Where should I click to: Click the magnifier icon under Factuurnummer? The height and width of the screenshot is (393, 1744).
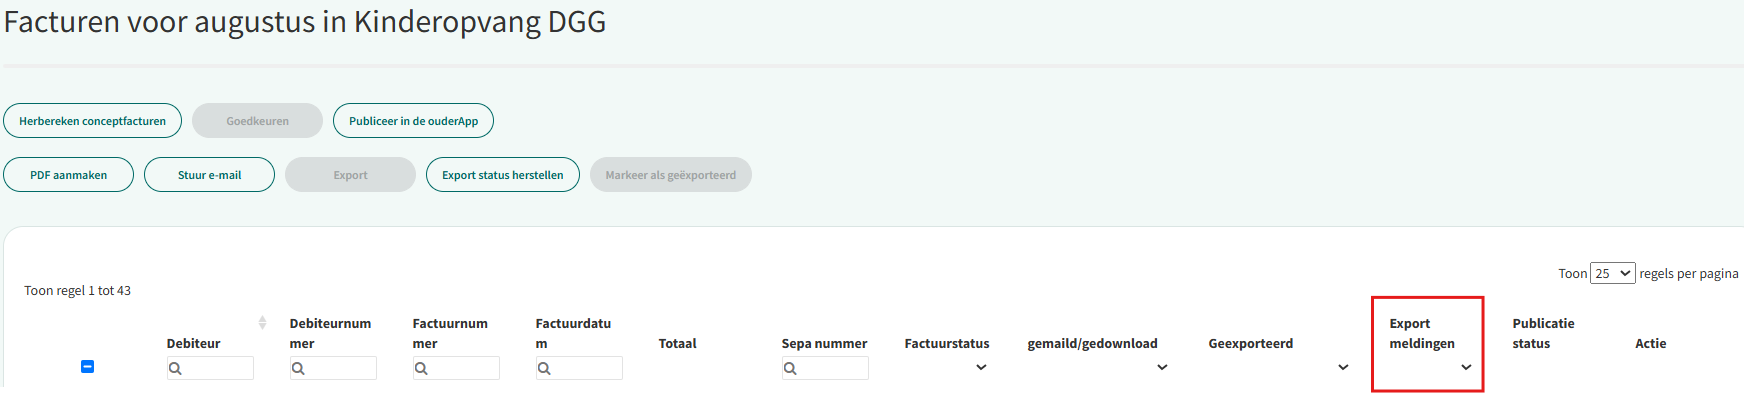pos(421,369)
